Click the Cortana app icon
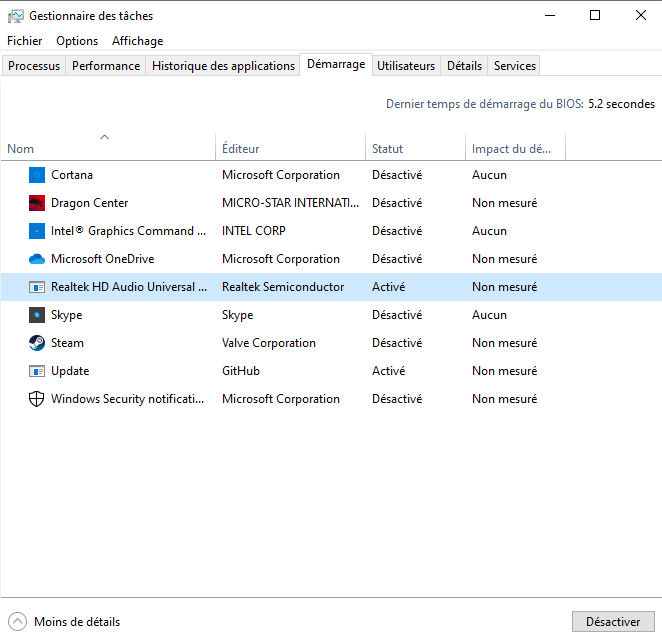 click(37, 175)
